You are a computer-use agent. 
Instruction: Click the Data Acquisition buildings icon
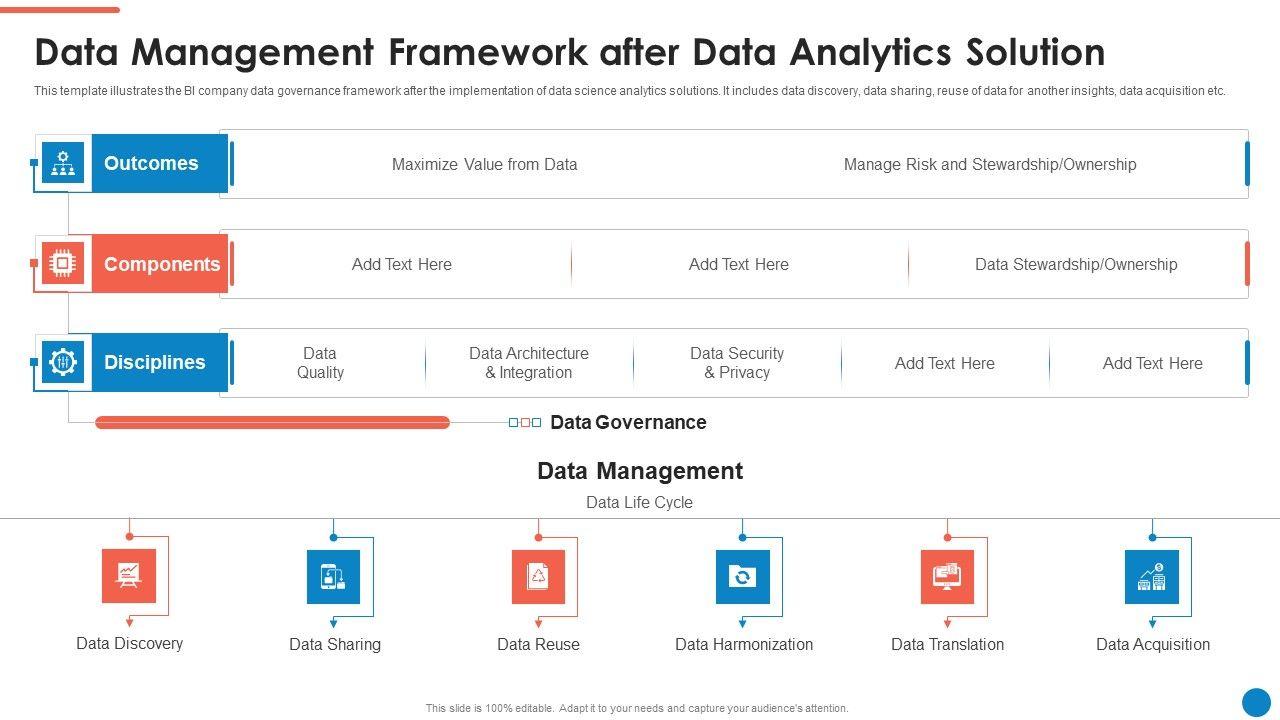coord(1152,577)
